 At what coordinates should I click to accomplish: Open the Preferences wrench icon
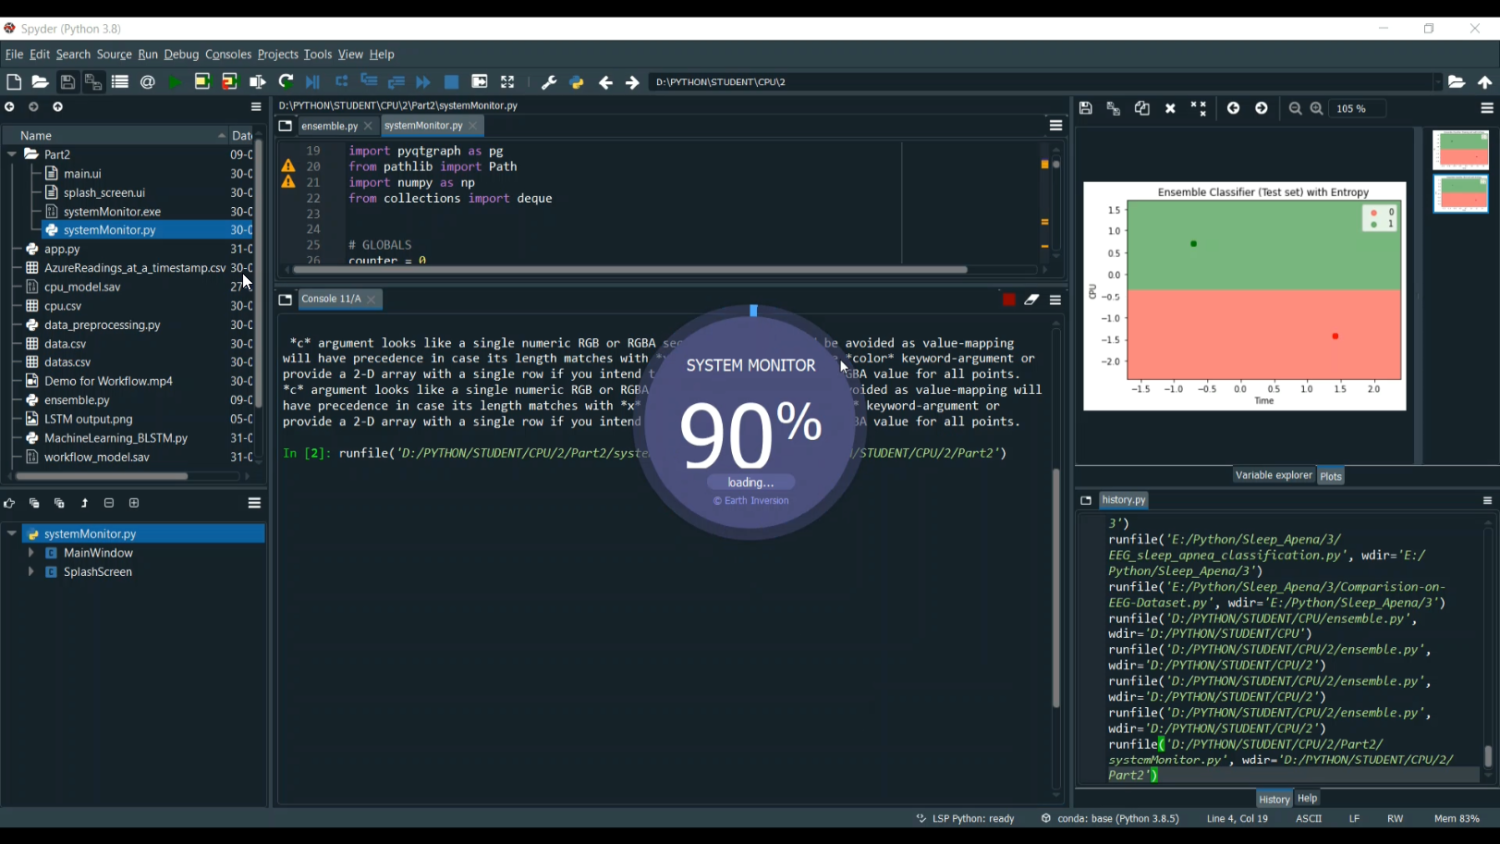pos(548,82)
